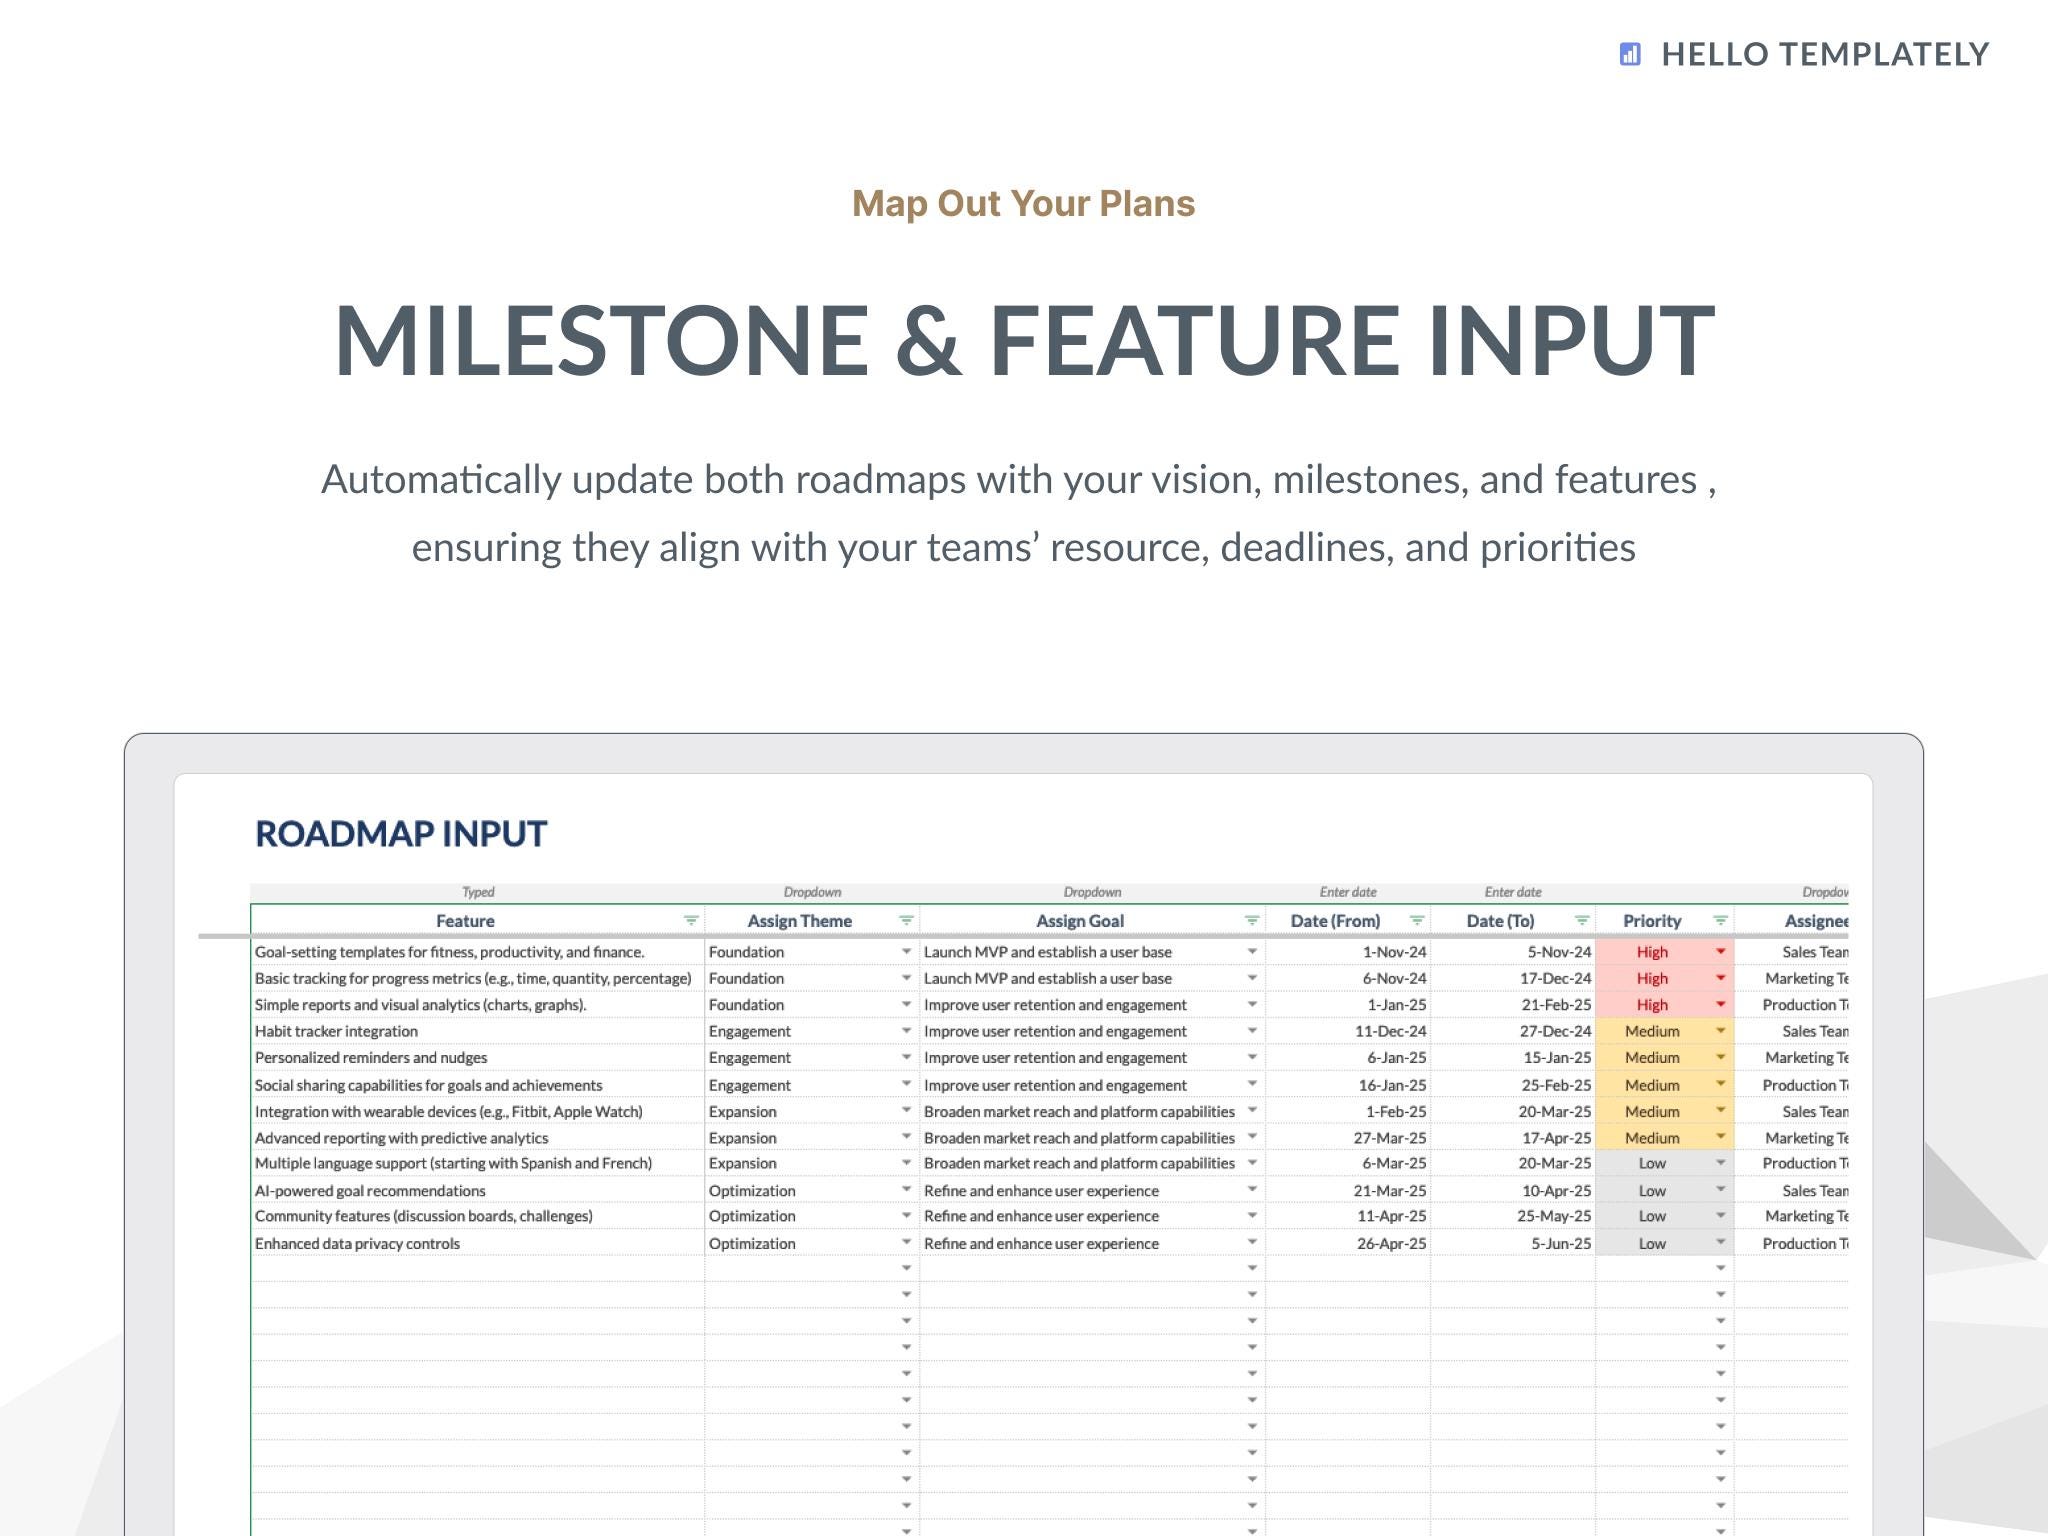Select the 5-Jun-25 end date cell
Image resolution: width=2048 pixels, height=1536 pixels.
(x=1513, y=1243)
